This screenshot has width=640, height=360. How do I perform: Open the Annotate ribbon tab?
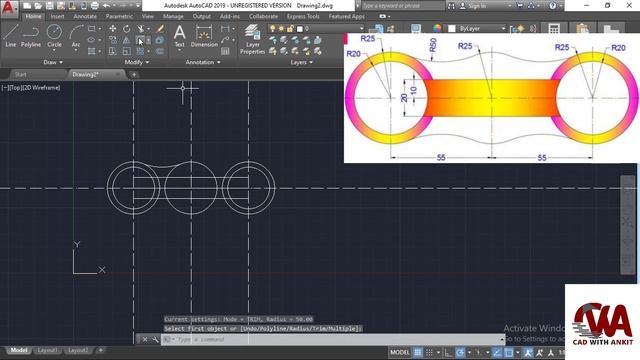coord(85,16)
